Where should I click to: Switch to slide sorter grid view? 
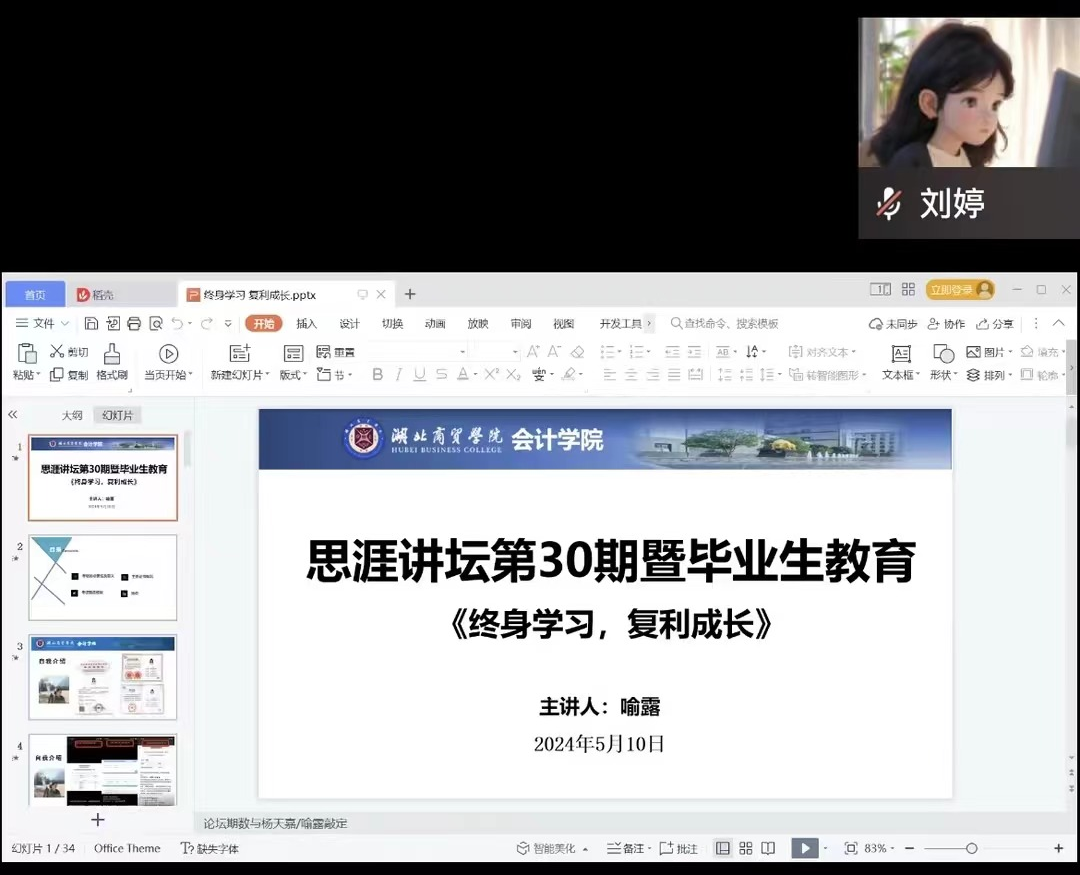click(x=746, y=848)
